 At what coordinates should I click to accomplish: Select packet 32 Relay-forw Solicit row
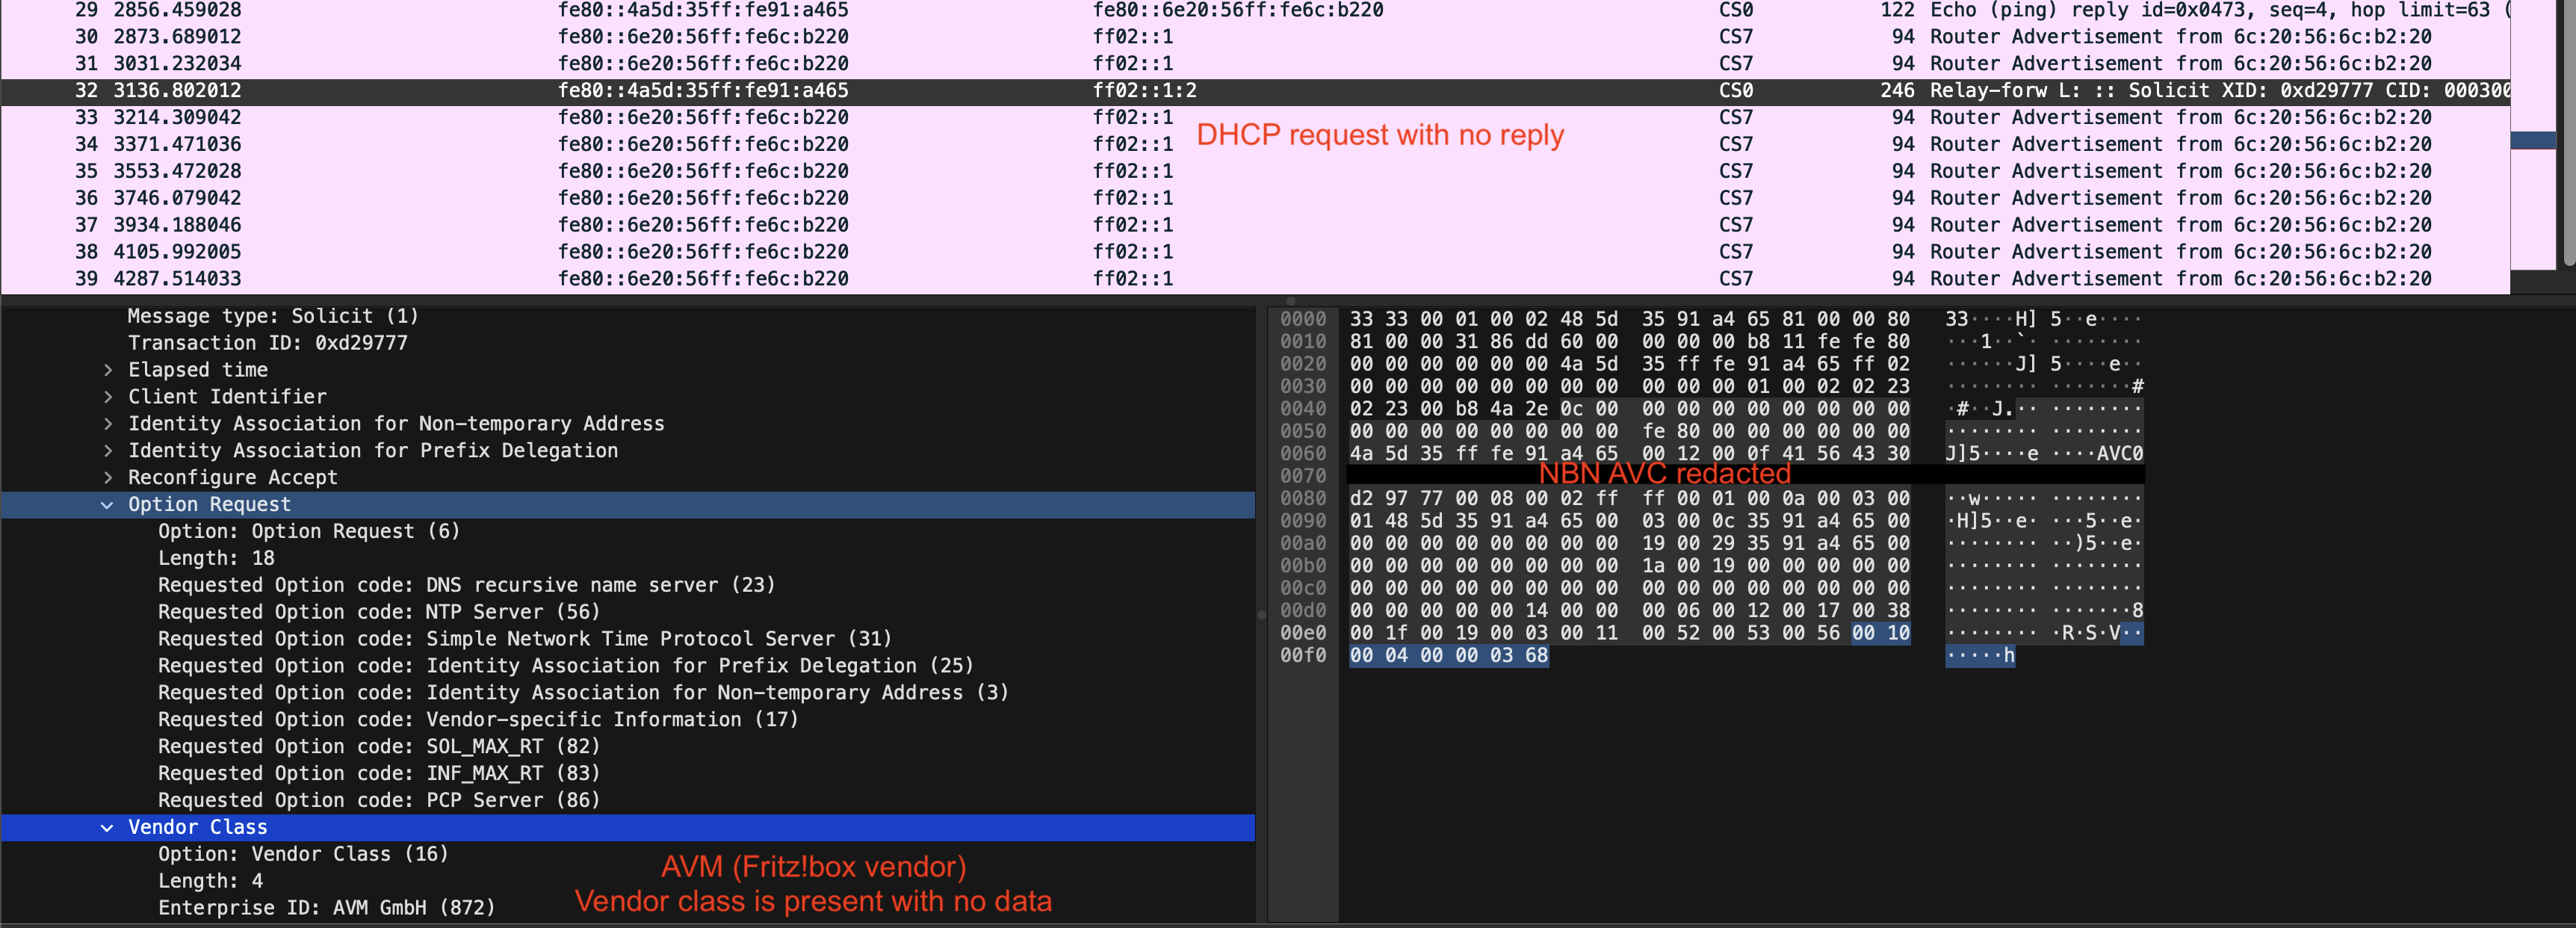pos(1255,91)
